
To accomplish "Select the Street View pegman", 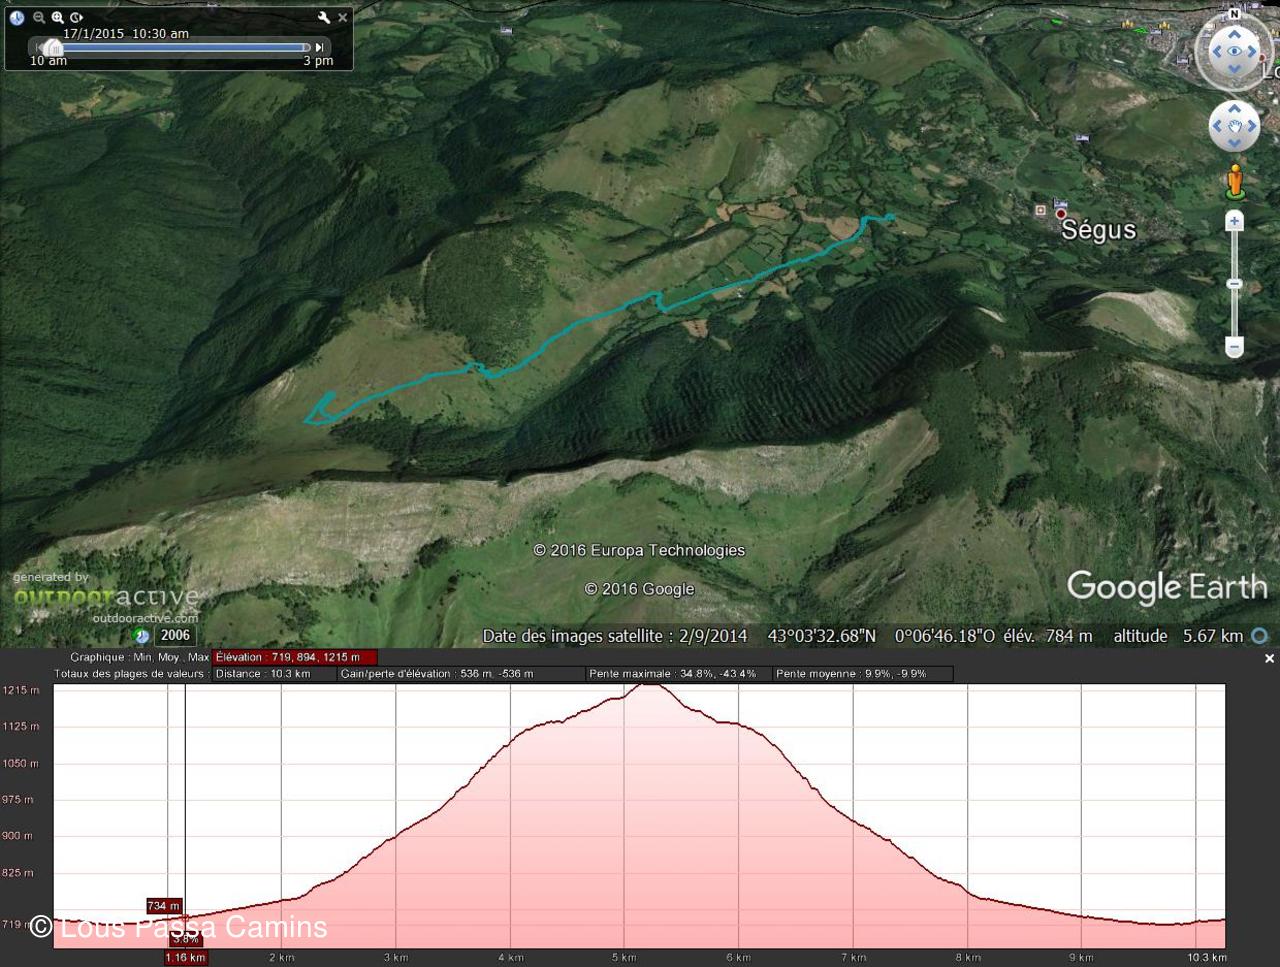I will coord(1235,181).
